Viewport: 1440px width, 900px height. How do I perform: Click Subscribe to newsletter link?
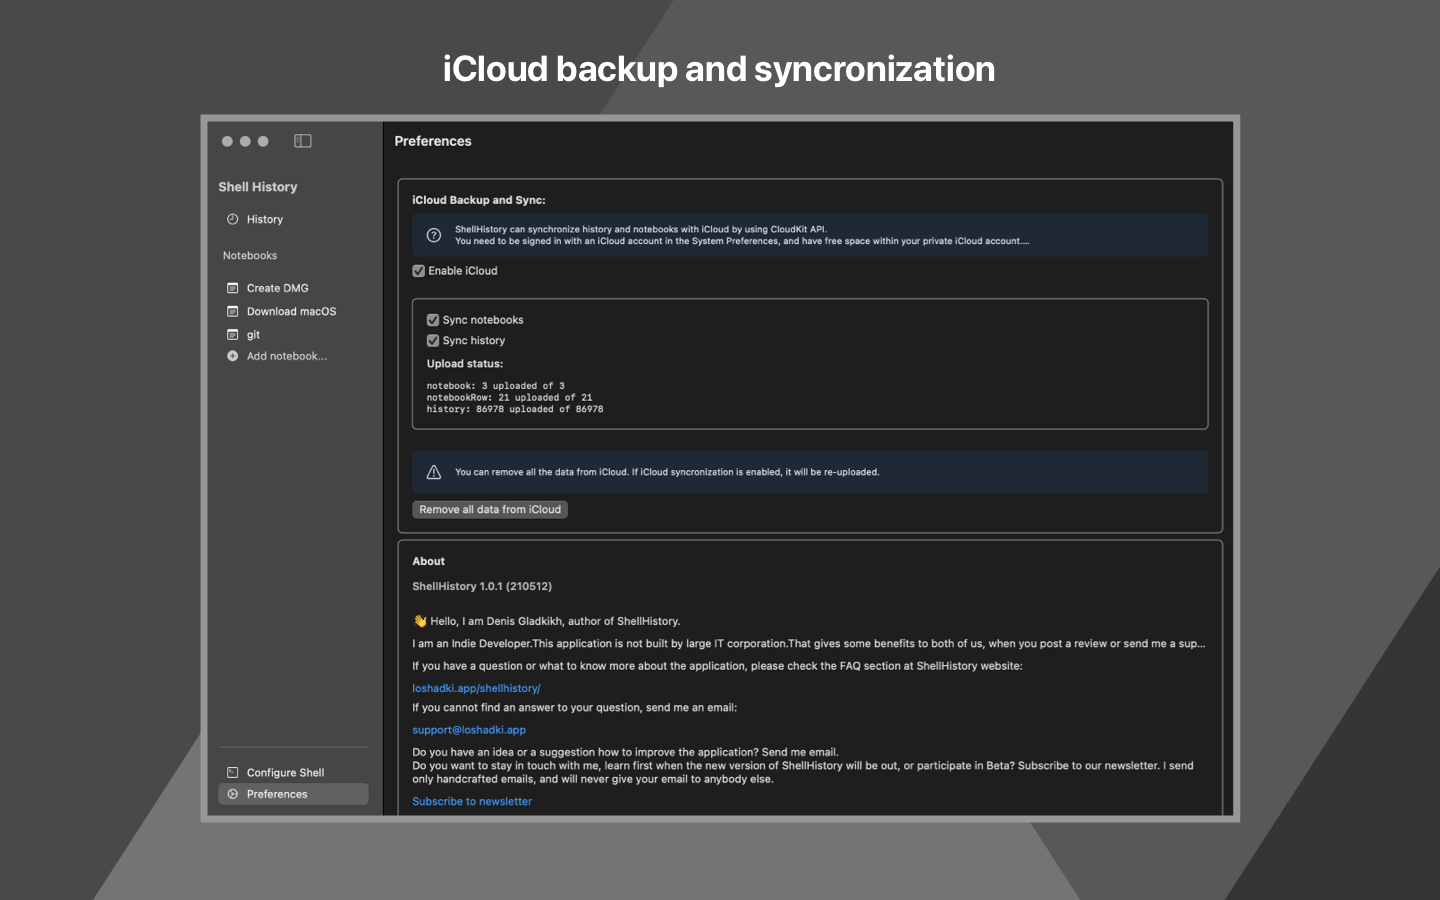pyautogui.click(x=472, y=801)
